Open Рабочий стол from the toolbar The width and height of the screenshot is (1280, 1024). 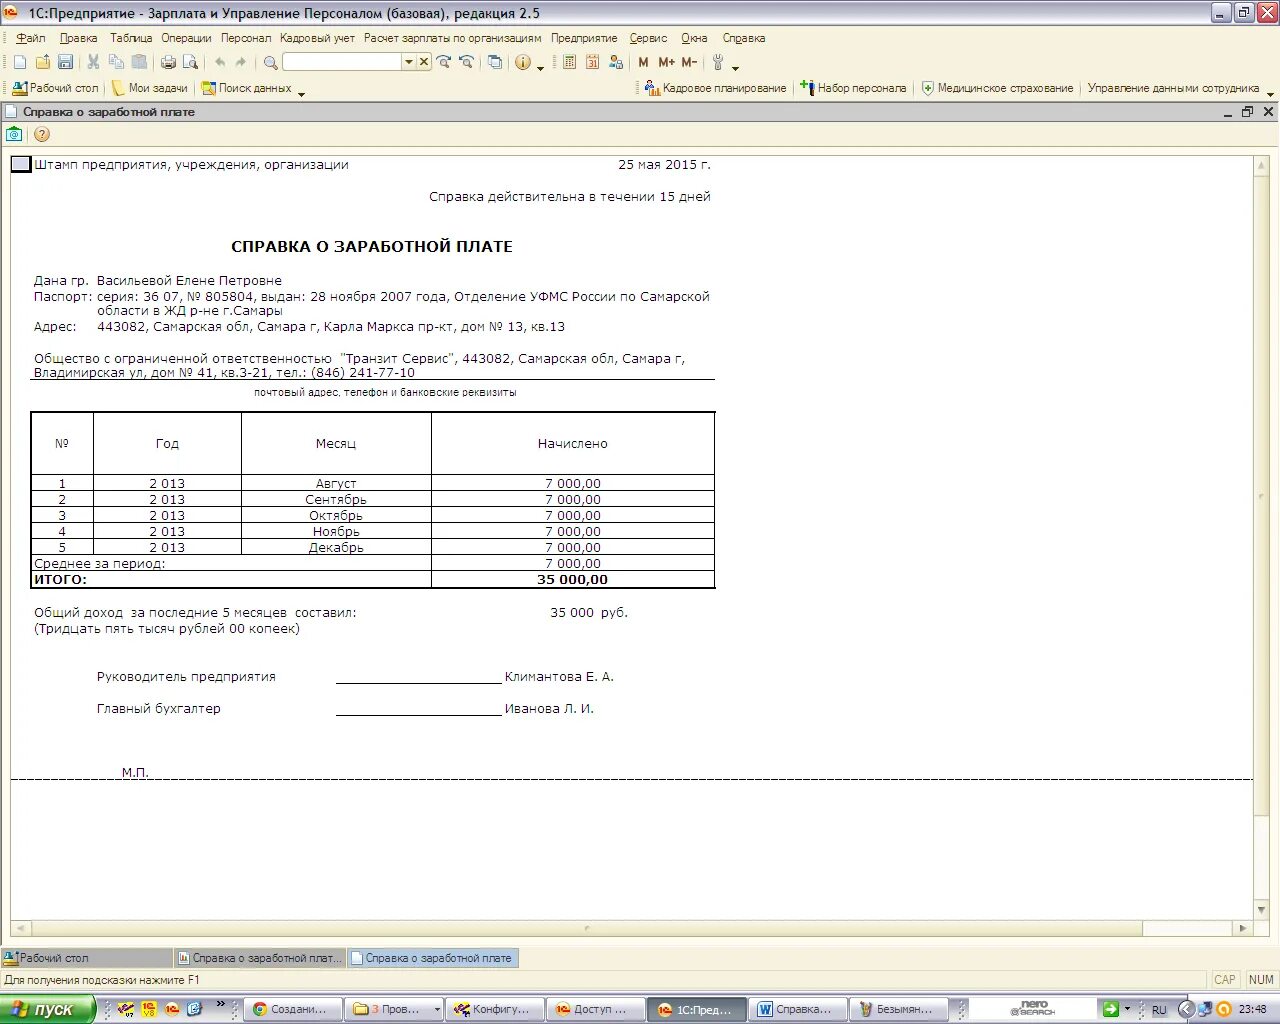tap(56, 88)
